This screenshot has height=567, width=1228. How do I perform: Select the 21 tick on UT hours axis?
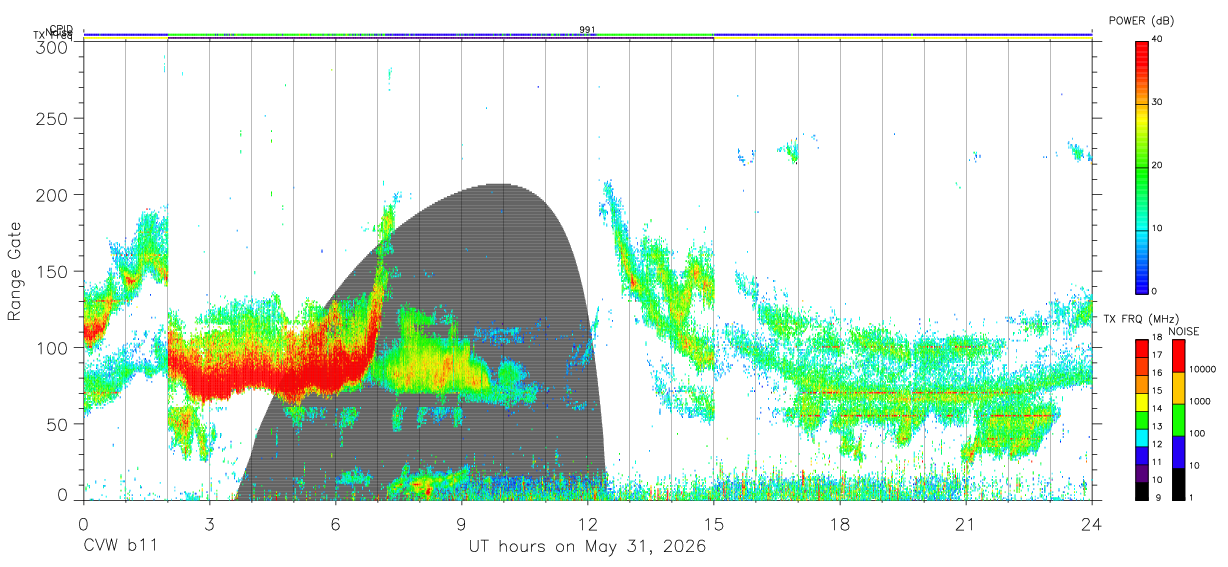[x=966, y=523]
